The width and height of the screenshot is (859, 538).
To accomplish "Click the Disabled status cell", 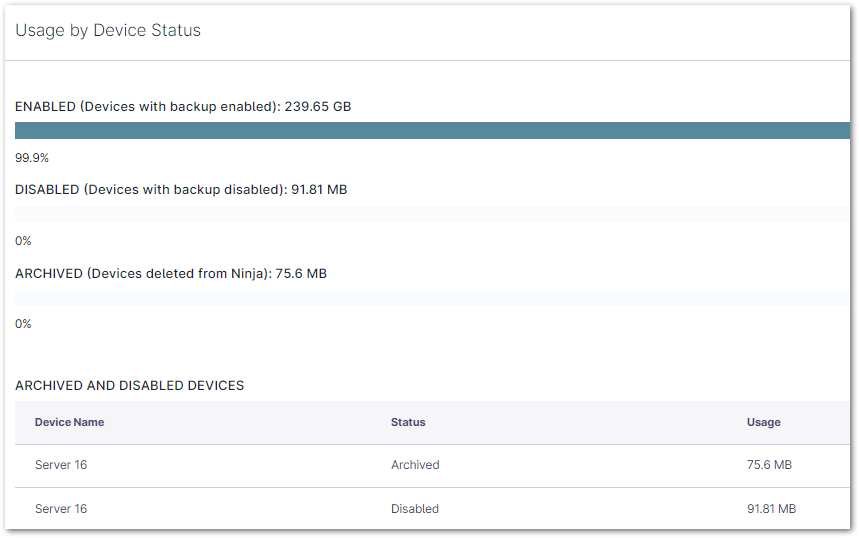I will (415, 509).
